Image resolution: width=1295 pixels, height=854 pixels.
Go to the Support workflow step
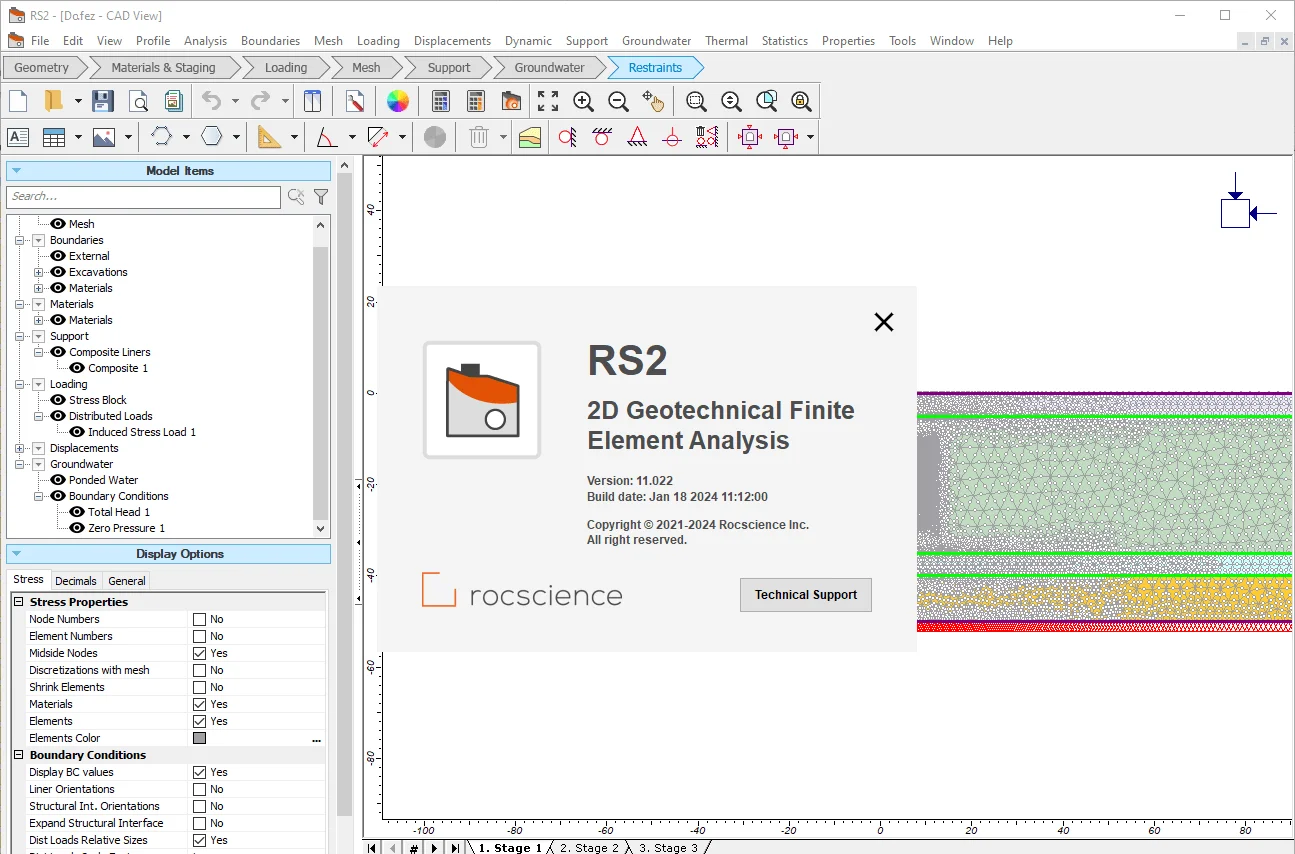(x=449, y=68)
